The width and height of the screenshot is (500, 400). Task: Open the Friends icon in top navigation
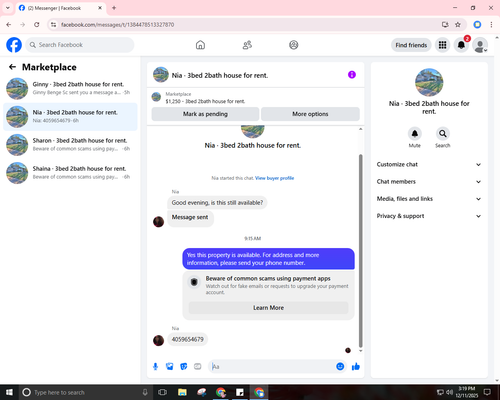click(x=247, y=45)
